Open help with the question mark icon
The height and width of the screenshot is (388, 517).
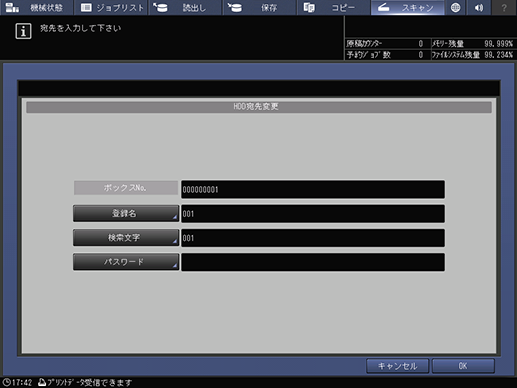504,7
